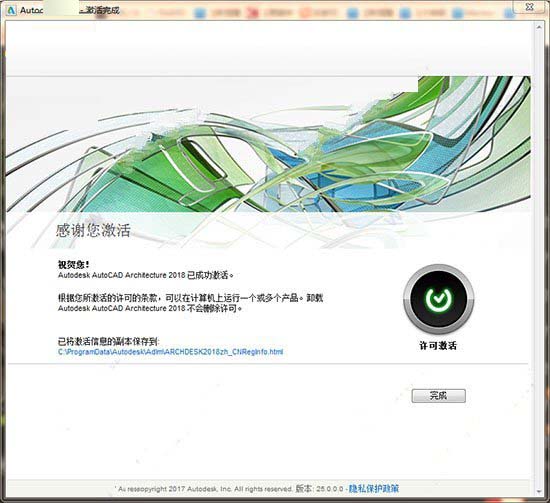This screenshot has height=503, width=550.
Task: Select the 感谢您激活 heading text
Action: (93, 230)
